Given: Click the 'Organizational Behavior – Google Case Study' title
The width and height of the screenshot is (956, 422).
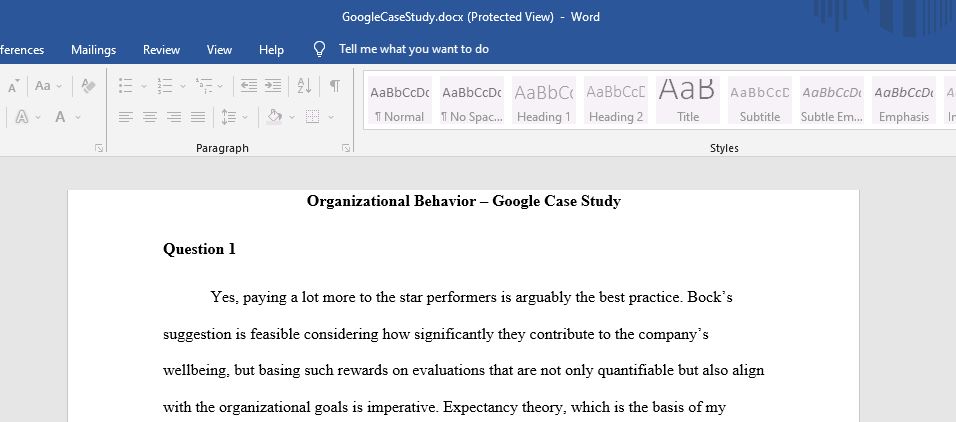Looking at the screenshot, I should tap(463, 201).
